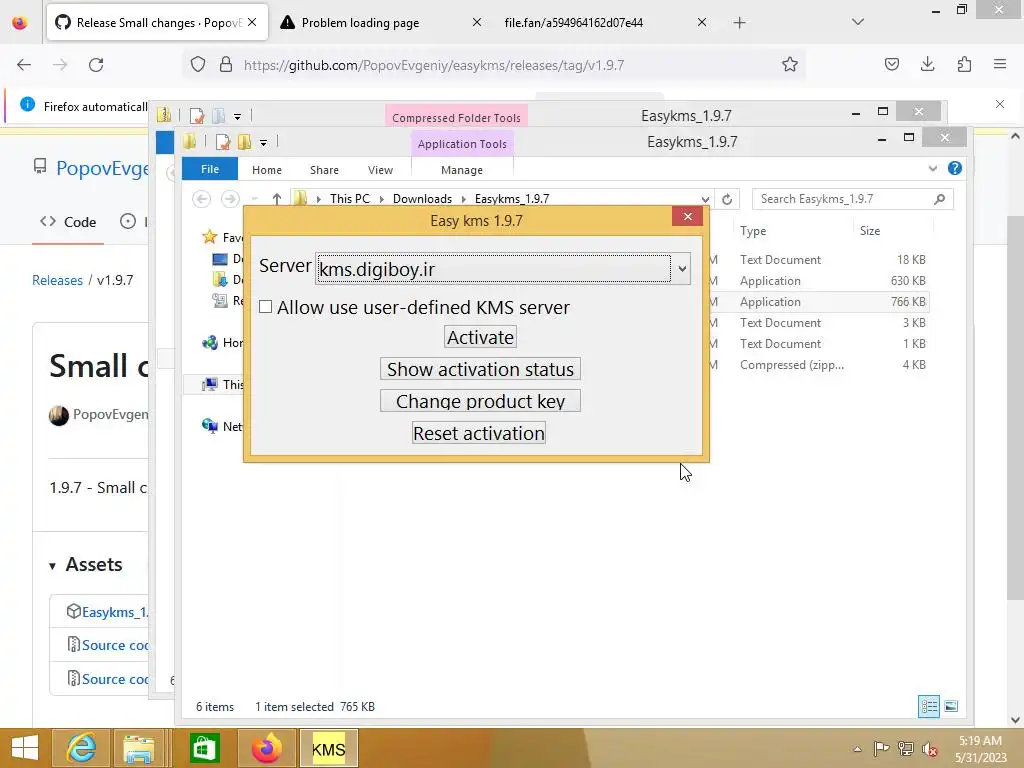Click Favorites star icon in navigation pane
The height and width of the screenshot is (768, 1024).
coord(210,237)
